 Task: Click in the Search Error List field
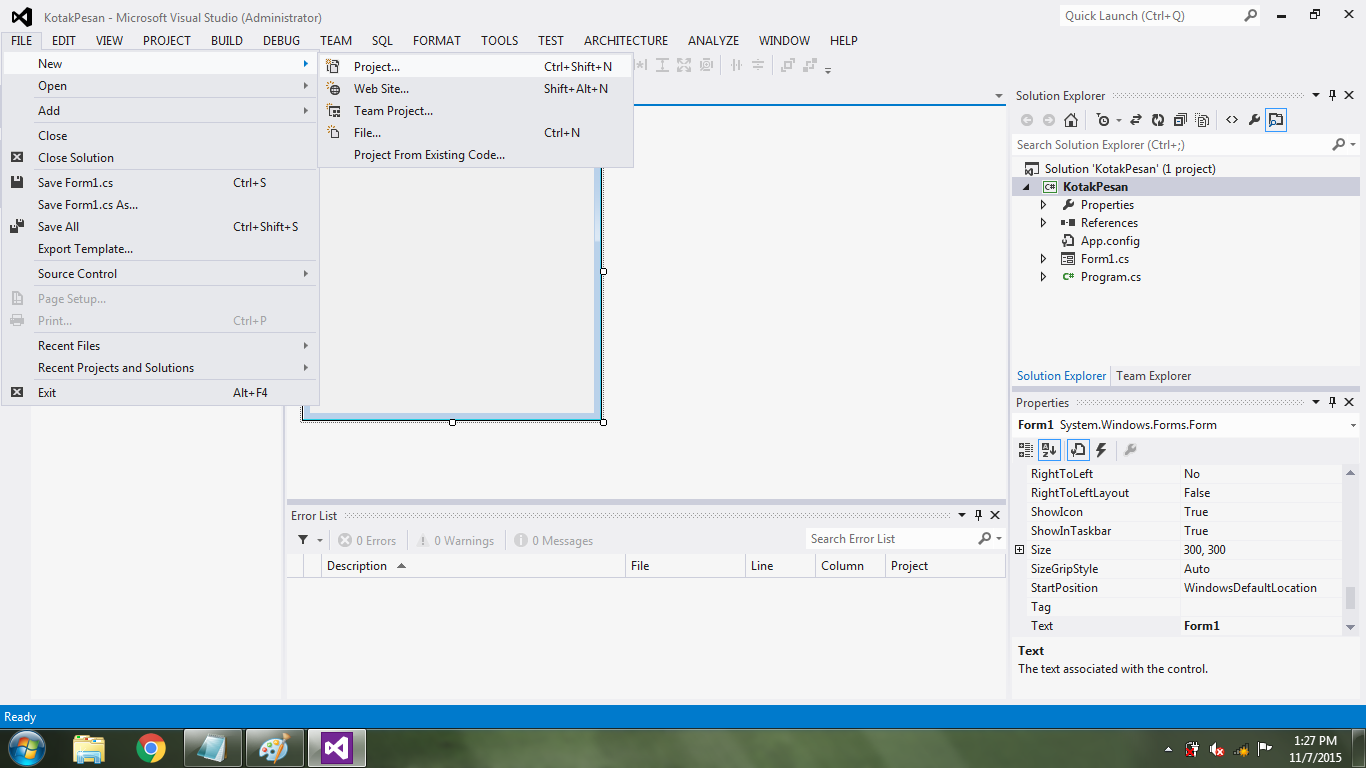coord(890,539)
